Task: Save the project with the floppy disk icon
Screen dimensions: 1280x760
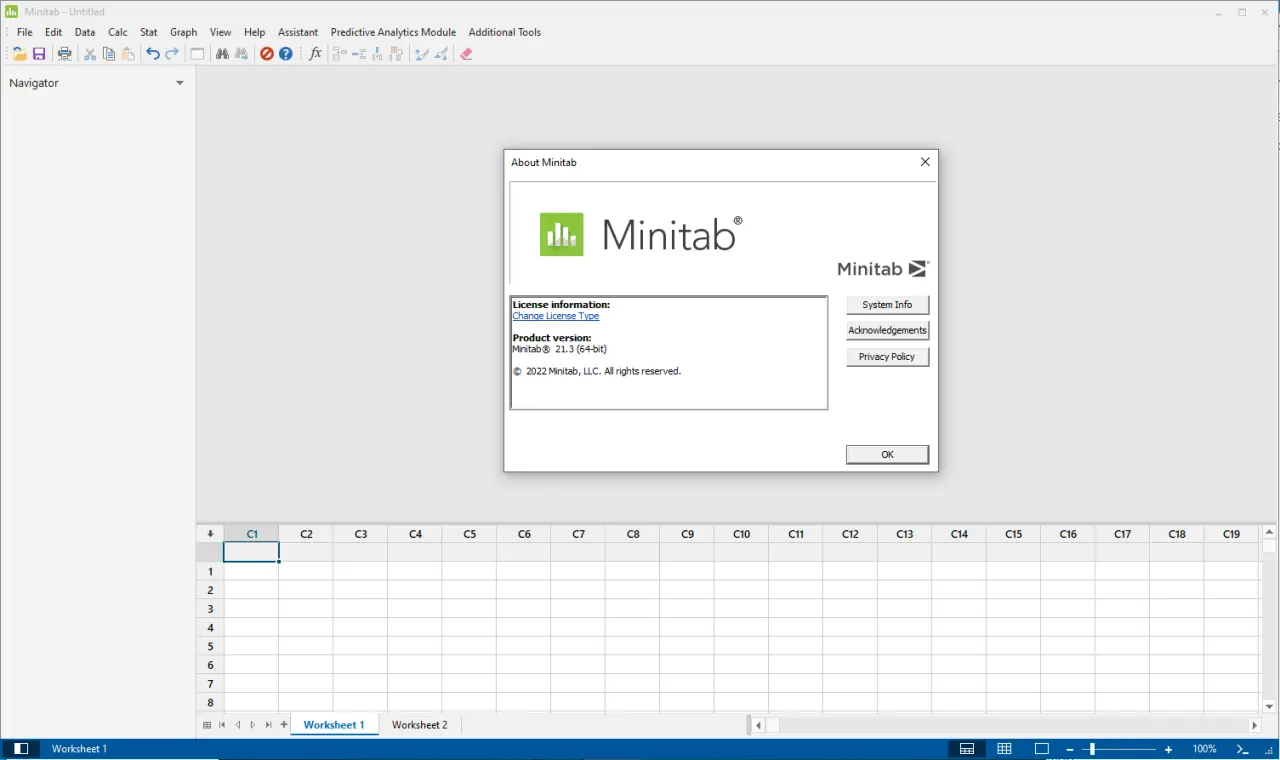Action: click(x=39, y=54)
